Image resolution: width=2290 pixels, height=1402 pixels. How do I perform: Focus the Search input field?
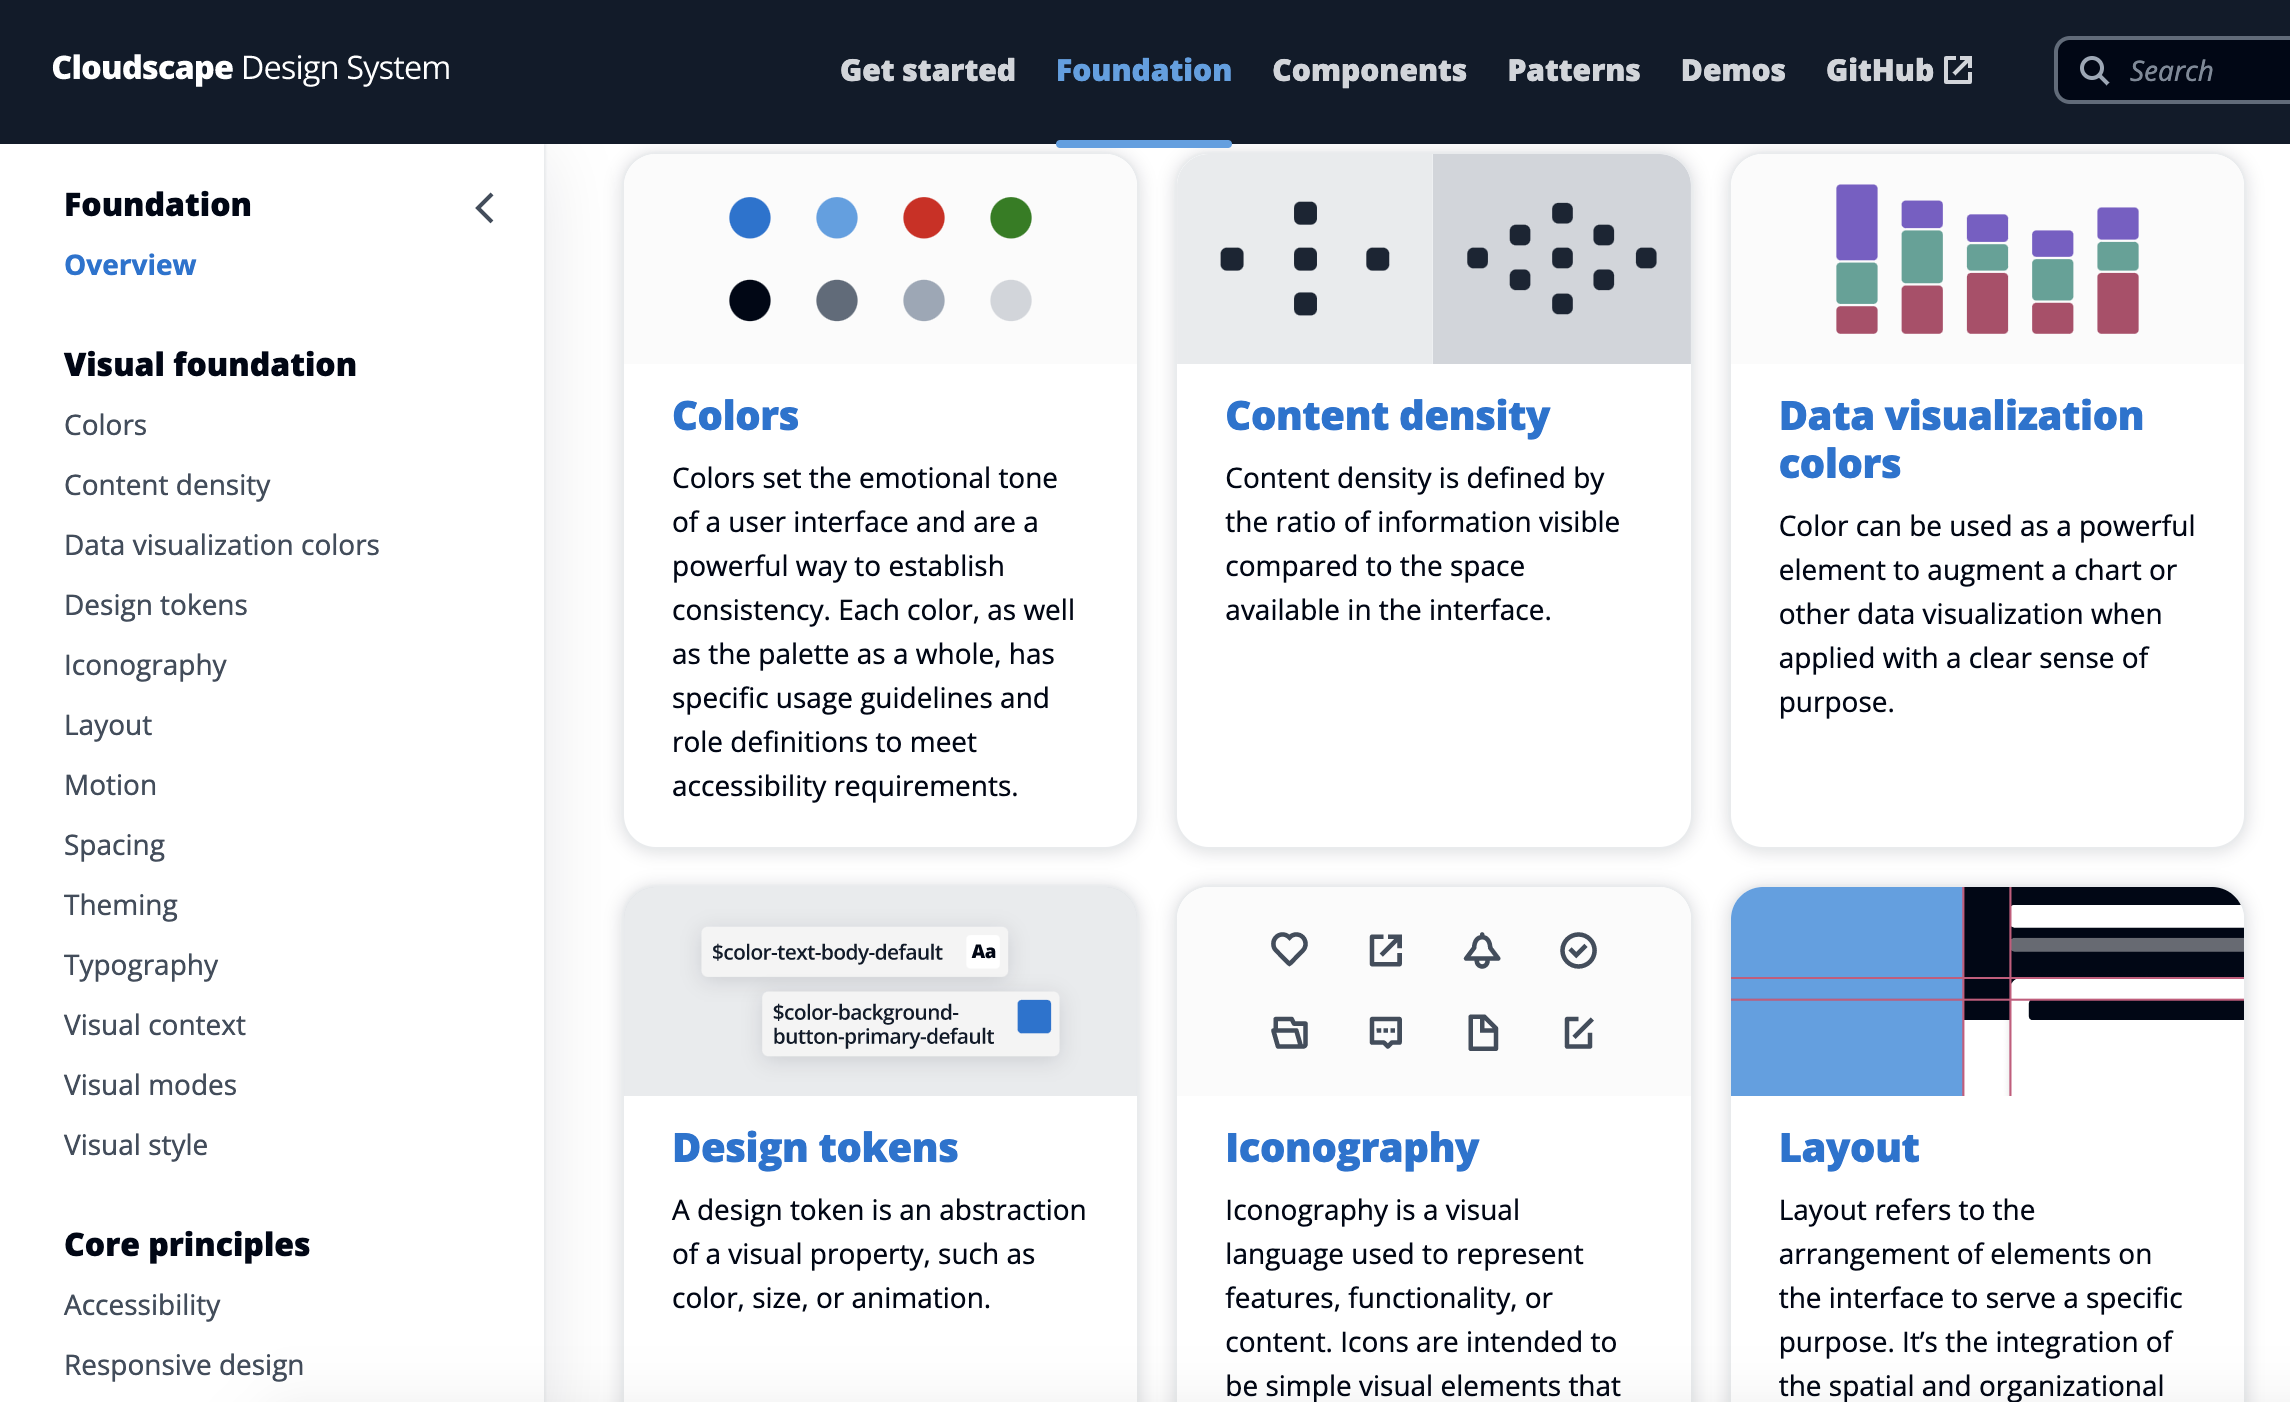point(2200,70)
